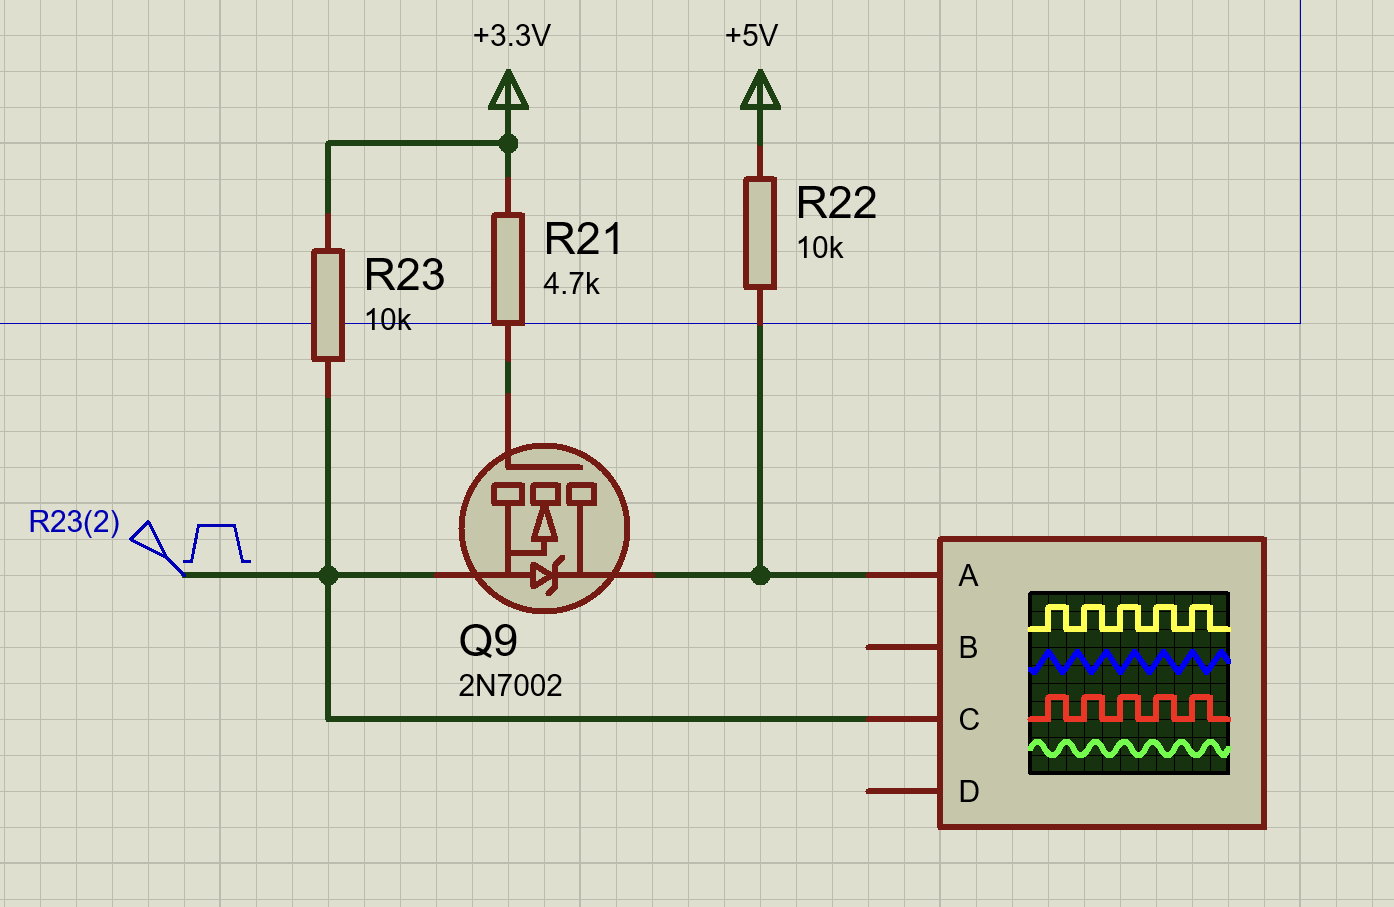Click the R23(2) pulse generator symbol
The height and width of the screenshot is (907, 1394).
pos(217,543)
